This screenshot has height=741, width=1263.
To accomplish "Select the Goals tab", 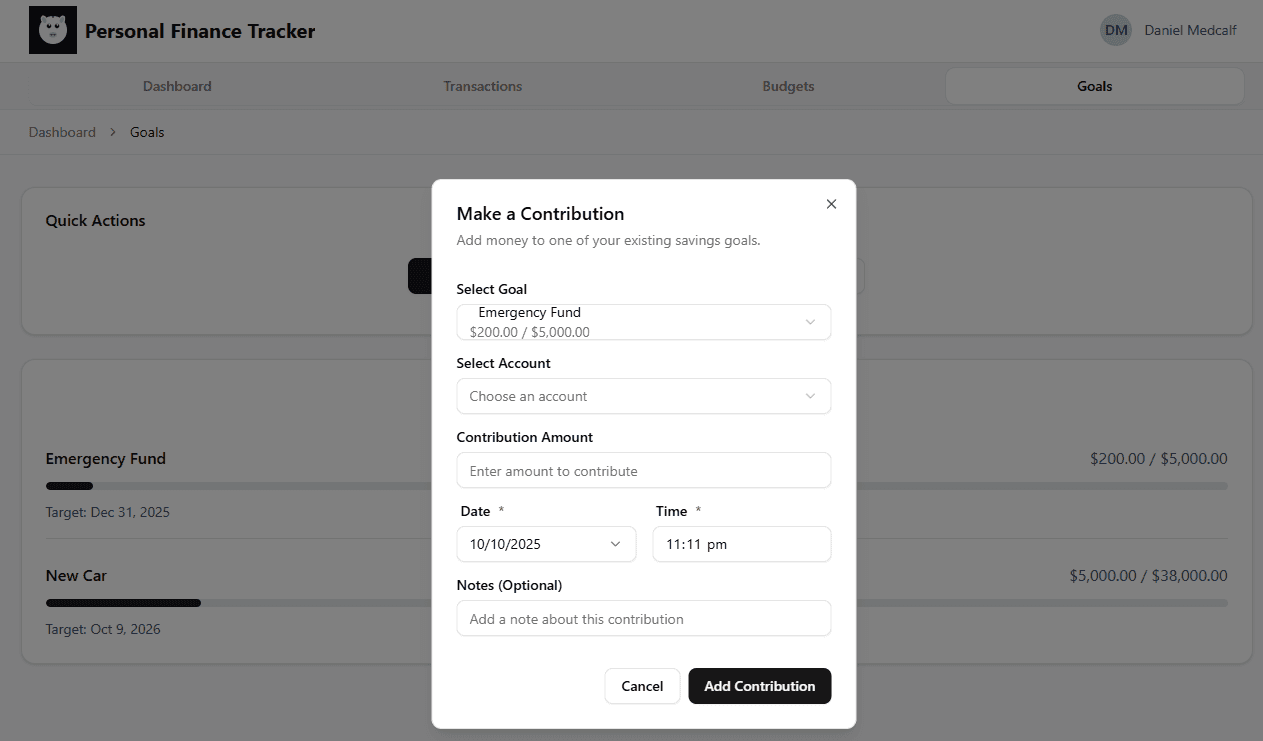I will point(1094,86).
